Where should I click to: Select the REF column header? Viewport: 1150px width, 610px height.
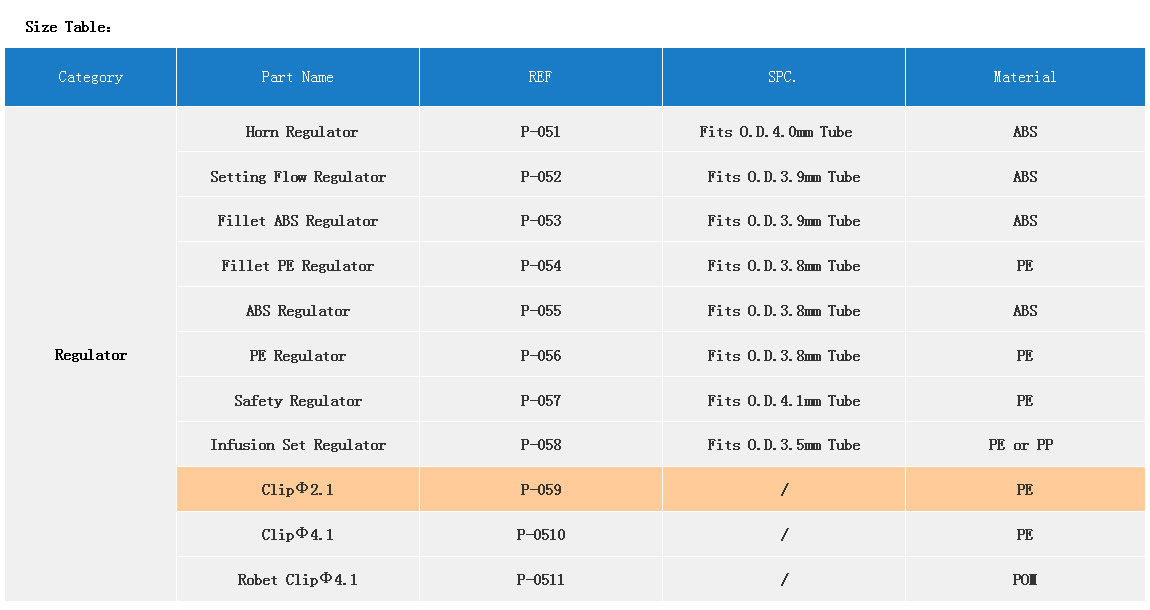540,77
